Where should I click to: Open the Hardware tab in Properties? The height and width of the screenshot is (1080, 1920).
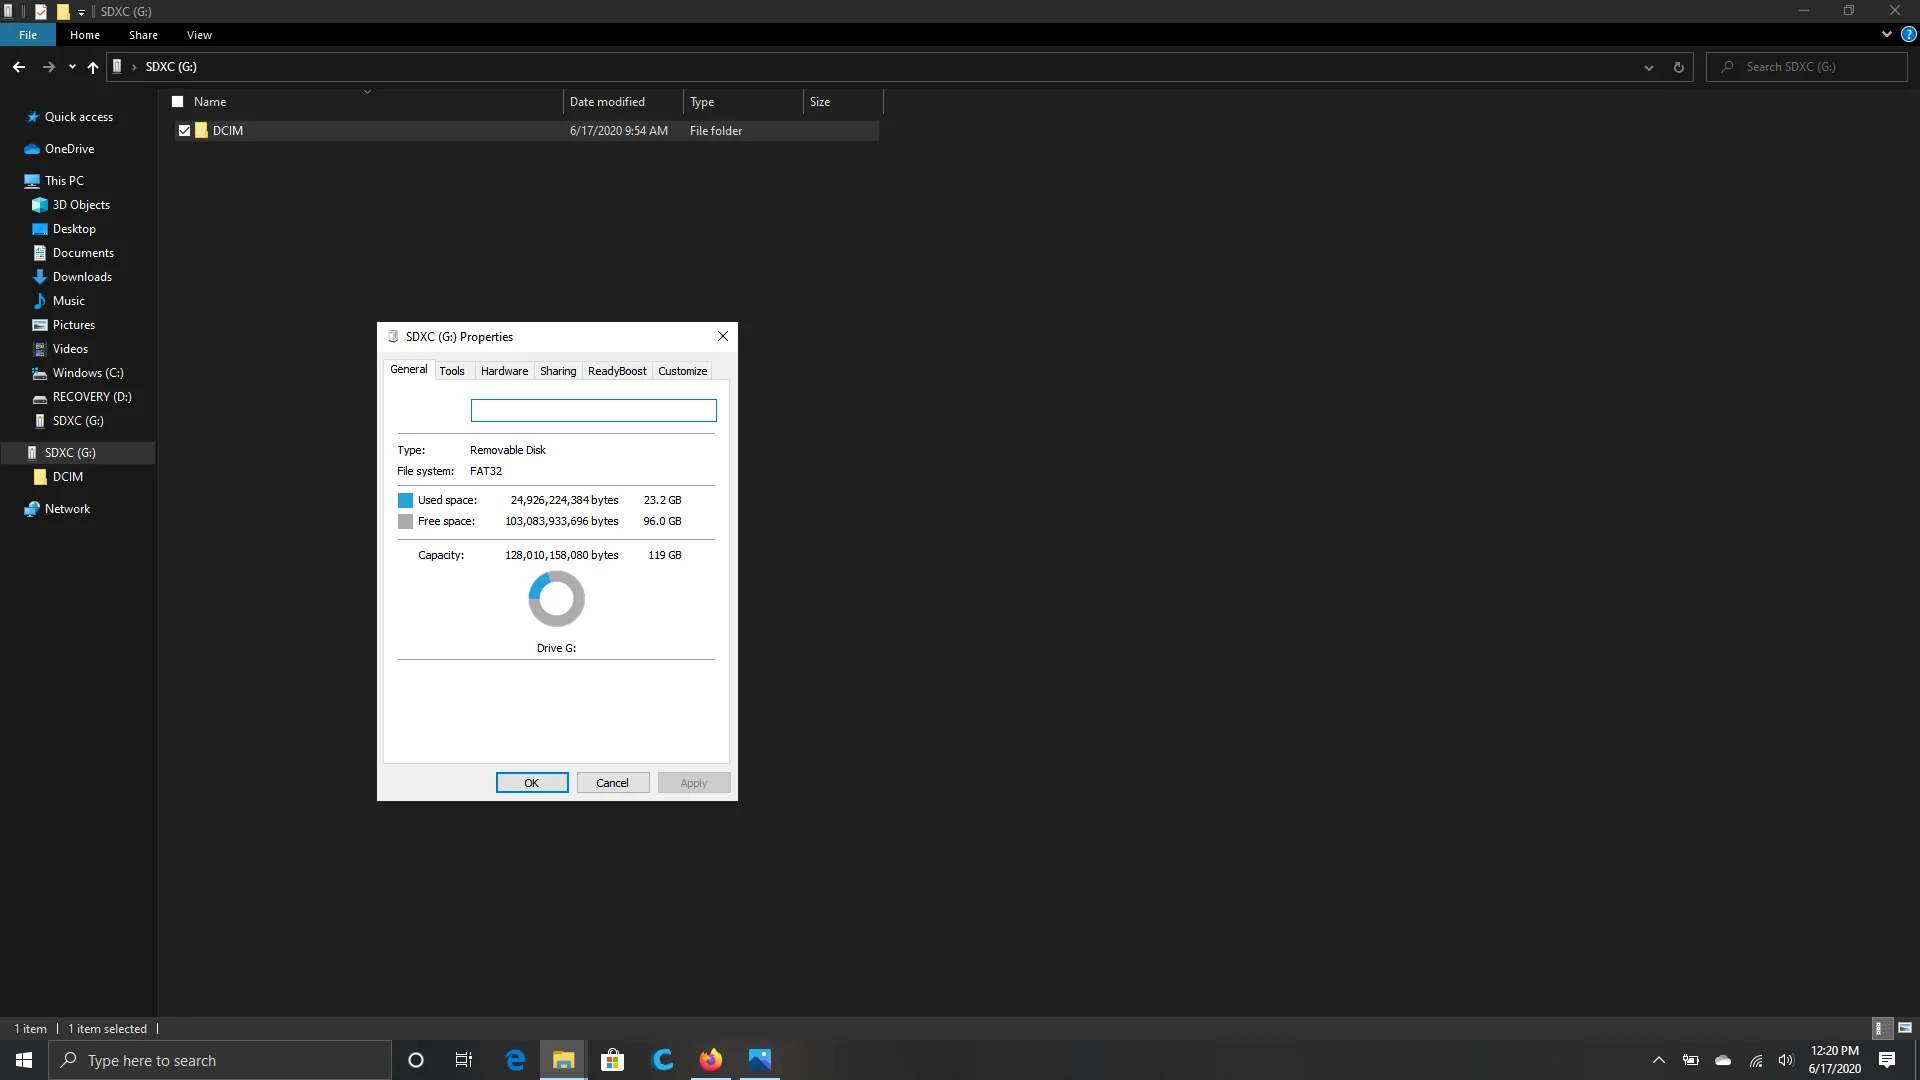[x=504, y=371]
